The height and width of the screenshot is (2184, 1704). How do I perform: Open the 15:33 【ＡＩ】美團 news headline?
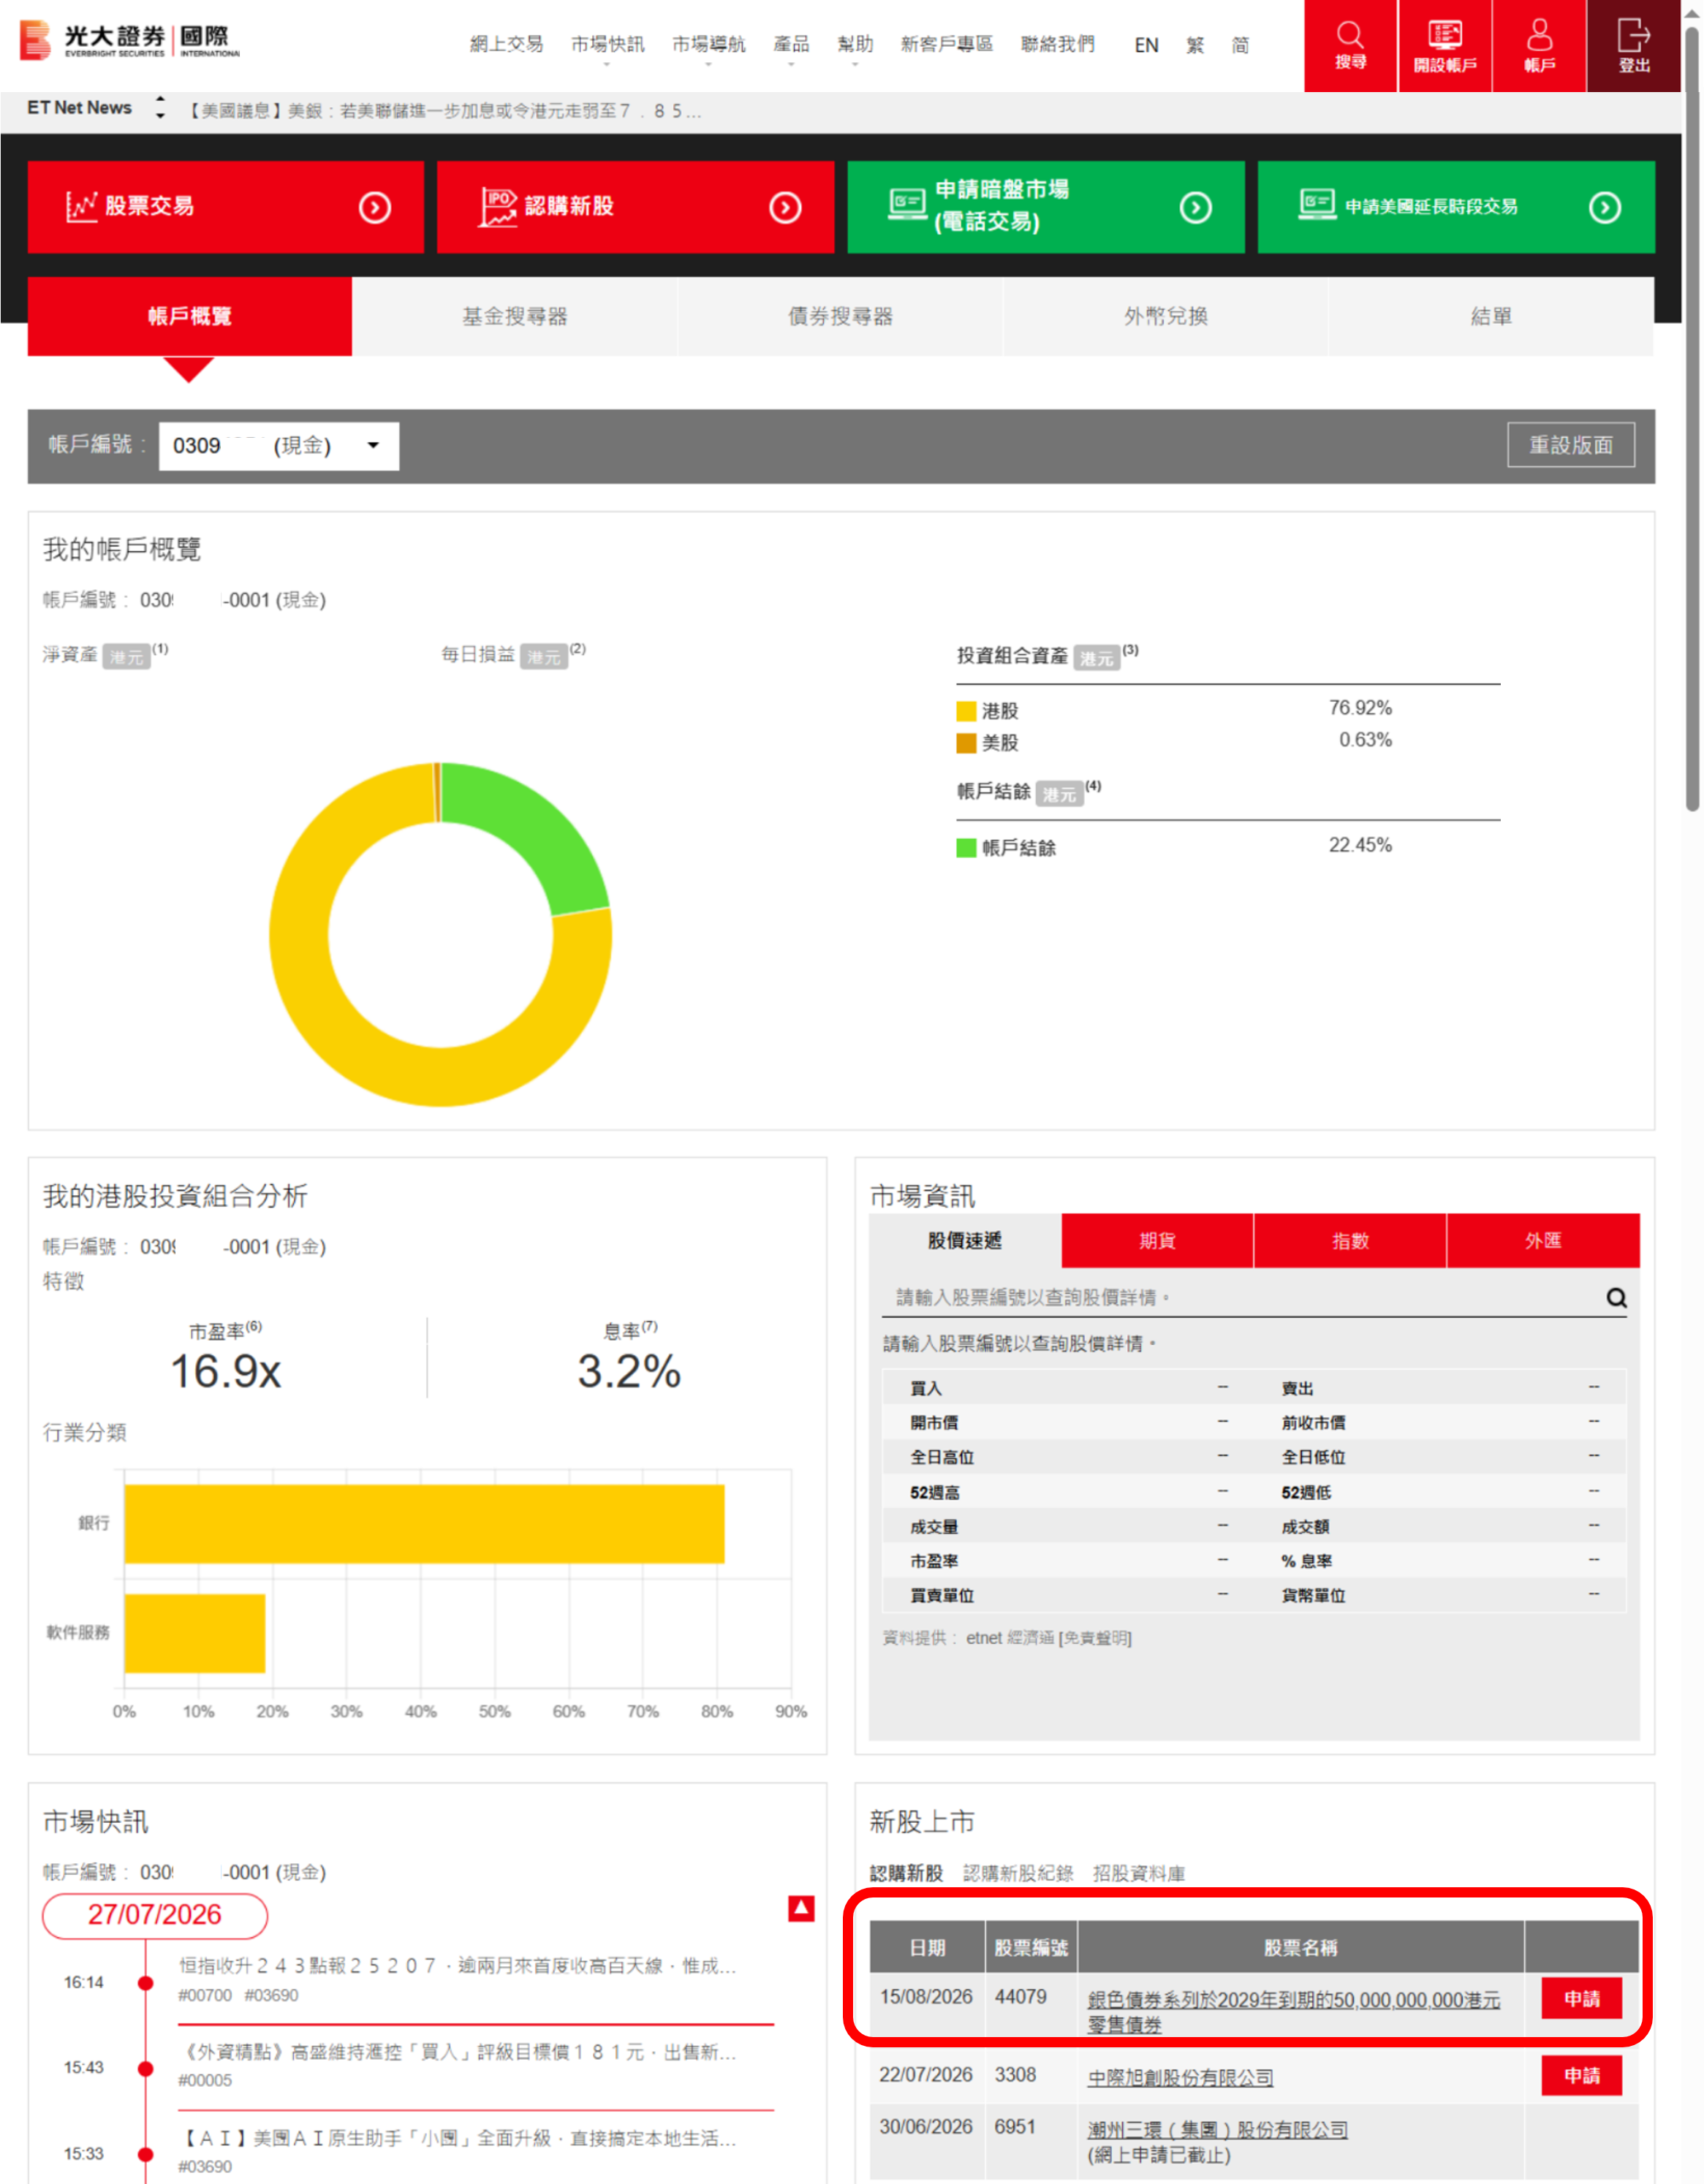click(458, 2138)
